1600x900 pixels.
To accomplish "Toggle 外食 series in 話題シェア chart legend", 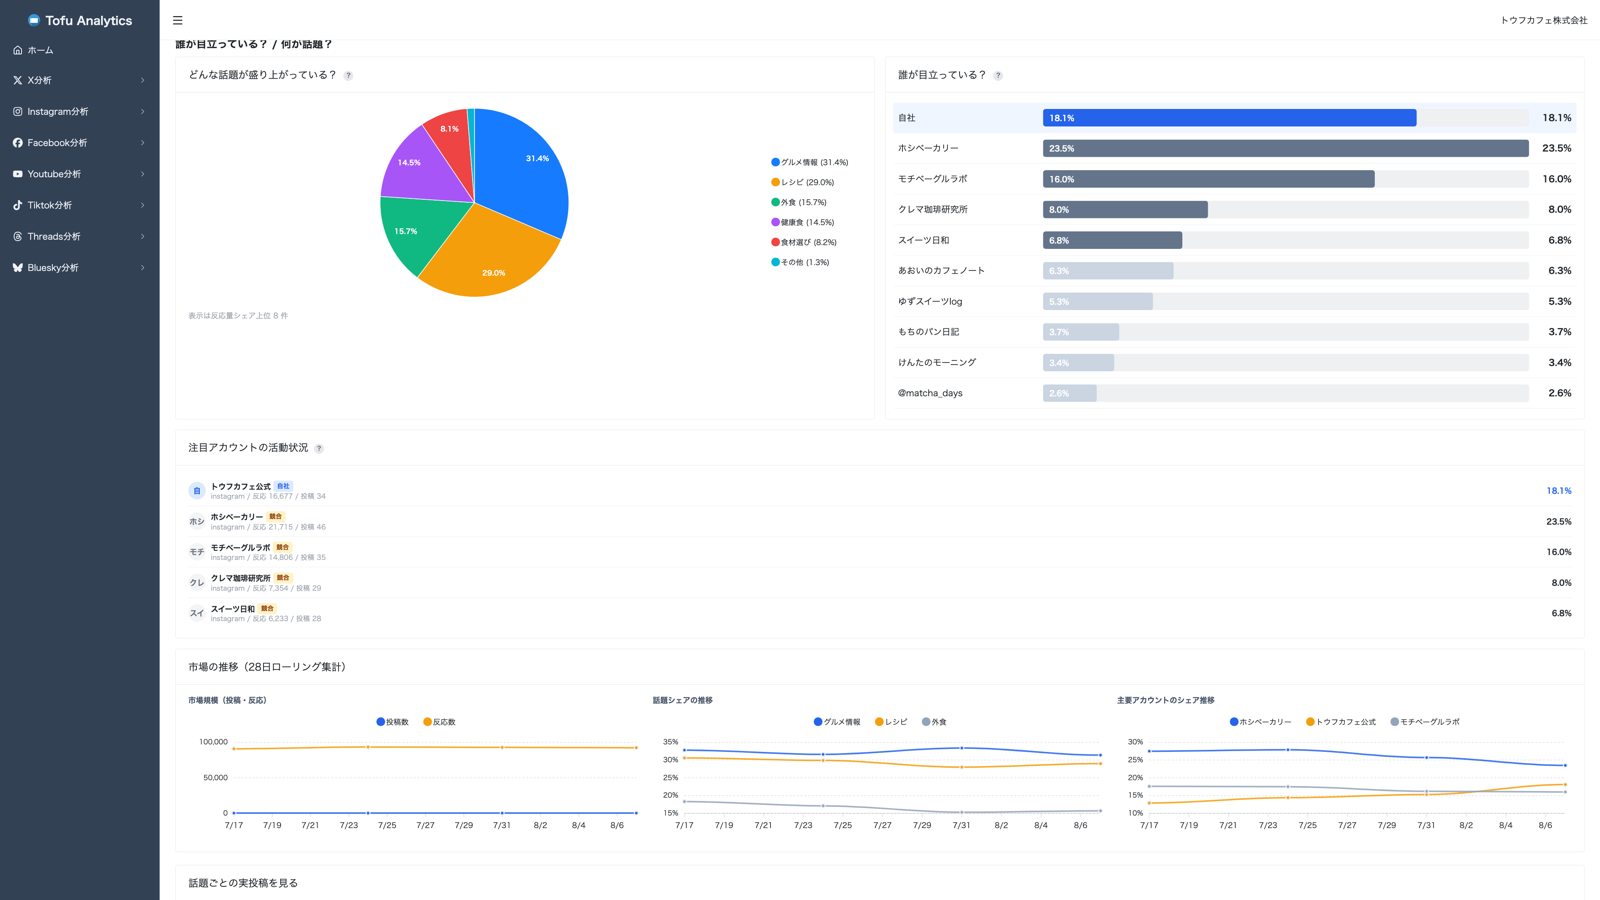I will click(935, 722).
